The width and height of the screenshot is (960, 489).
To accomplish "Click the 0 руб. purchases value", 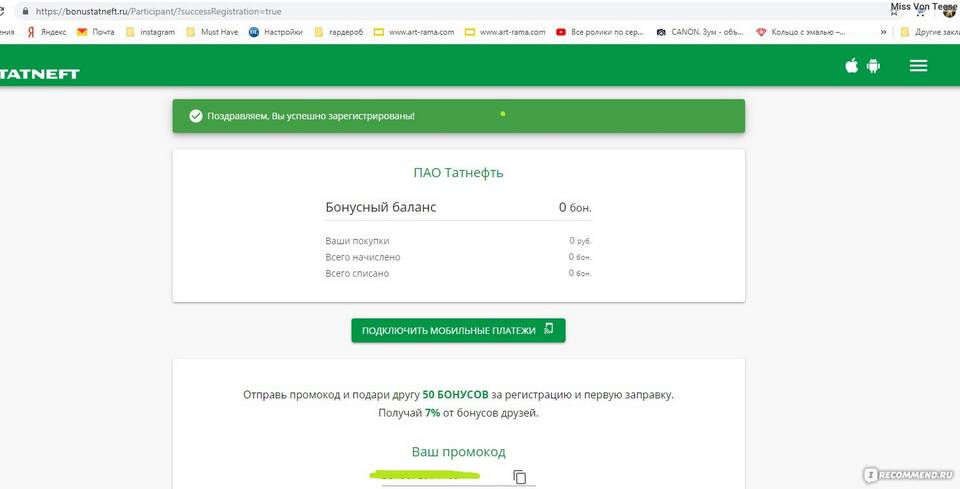I will 580,241.
